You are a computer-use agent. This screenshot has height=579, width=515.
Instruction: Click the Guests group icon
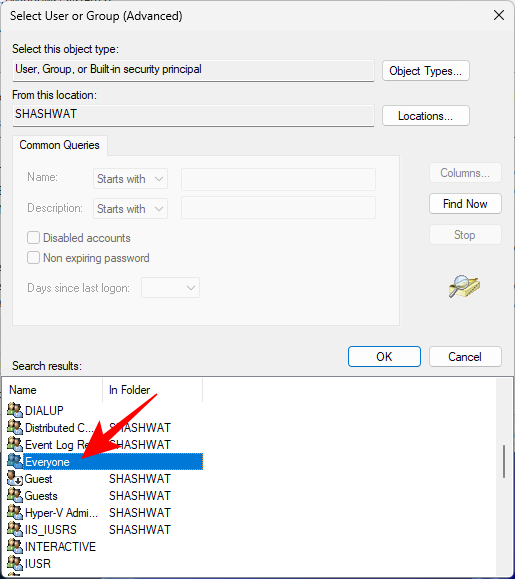15,495
